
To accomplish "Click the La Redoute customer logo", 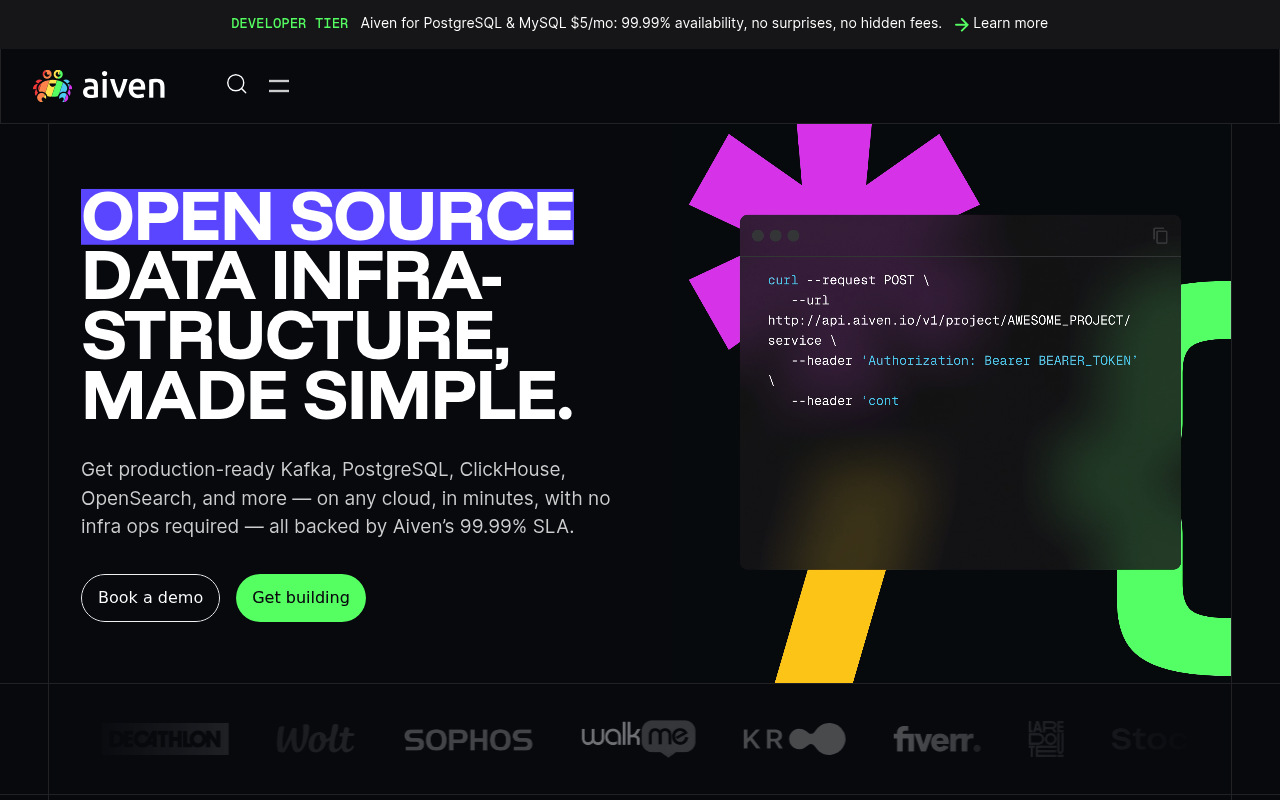I will pos(1046,739).
